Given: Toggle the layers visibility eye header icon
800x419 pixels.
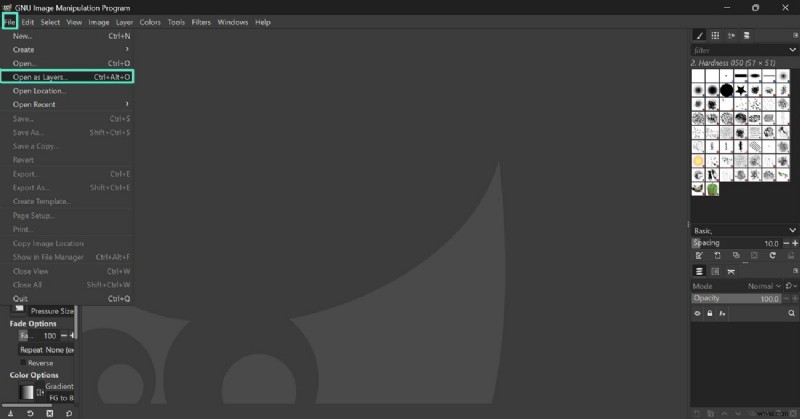Looking at the screenshot, I should [697, 313].
